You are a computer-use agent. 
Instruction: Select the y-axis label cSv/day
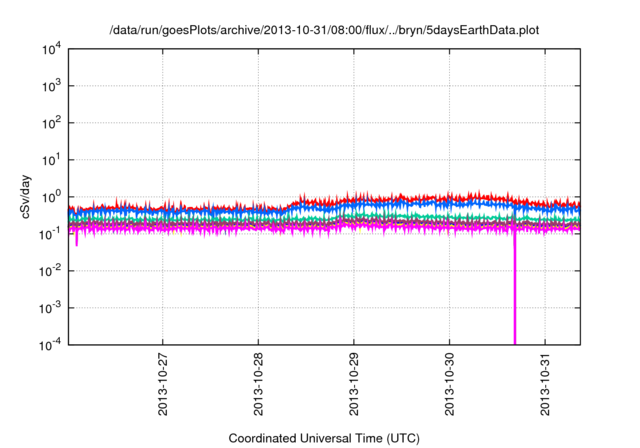[26, 197]
